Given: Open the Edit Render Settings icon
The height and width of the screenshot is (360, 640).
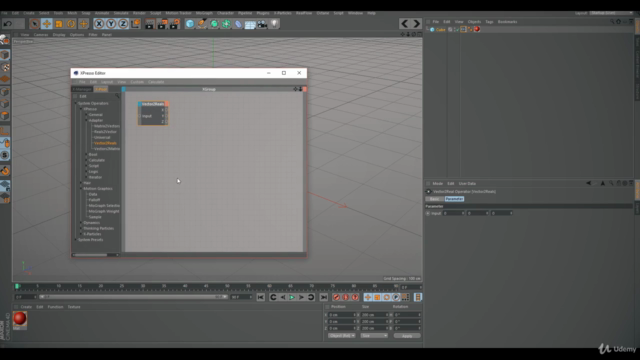Looking at the screenshot, I should pos(174,24).
